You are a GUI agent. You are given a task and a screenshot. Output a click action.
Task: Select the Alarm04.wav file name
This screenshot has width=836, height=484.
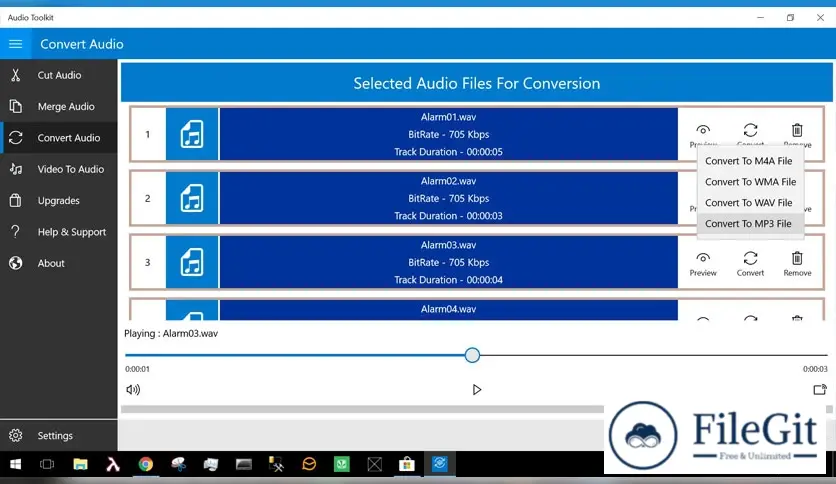[448, 309]
